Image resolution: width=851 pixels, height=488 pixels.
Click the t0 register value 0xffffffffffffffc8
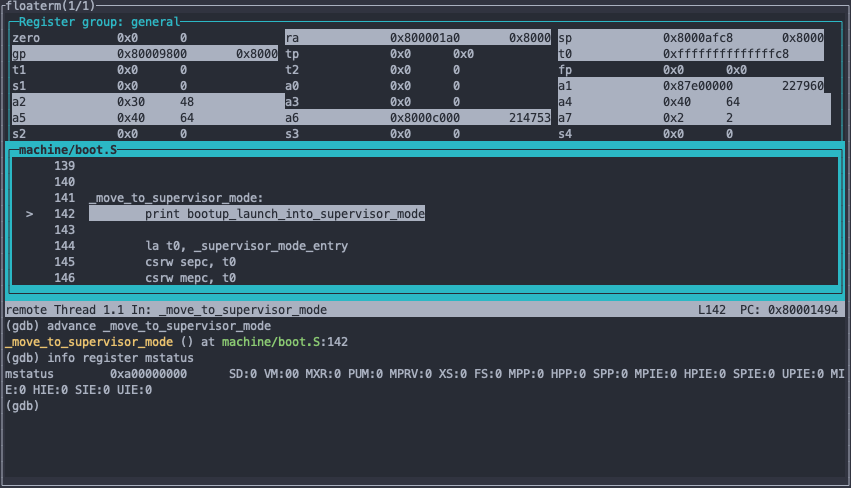pyautogui.click(x=725, y=54)
